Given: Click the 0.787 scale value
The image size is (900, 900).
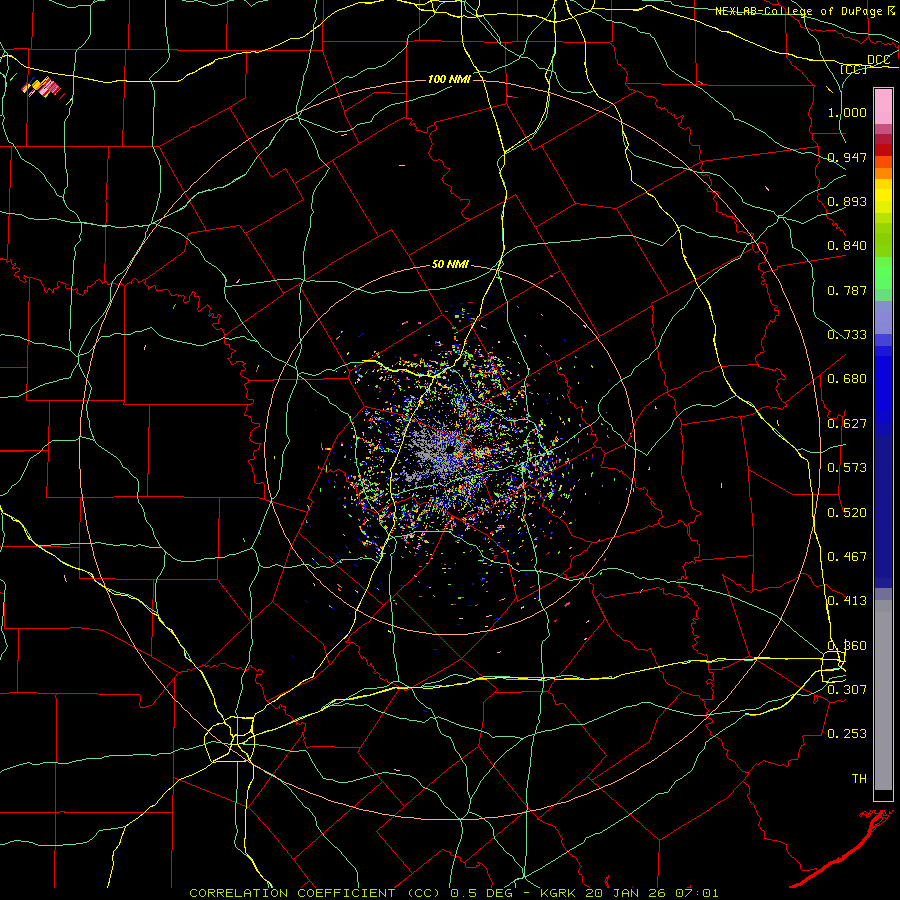Looking at the screenshot, I should (847, 290).
